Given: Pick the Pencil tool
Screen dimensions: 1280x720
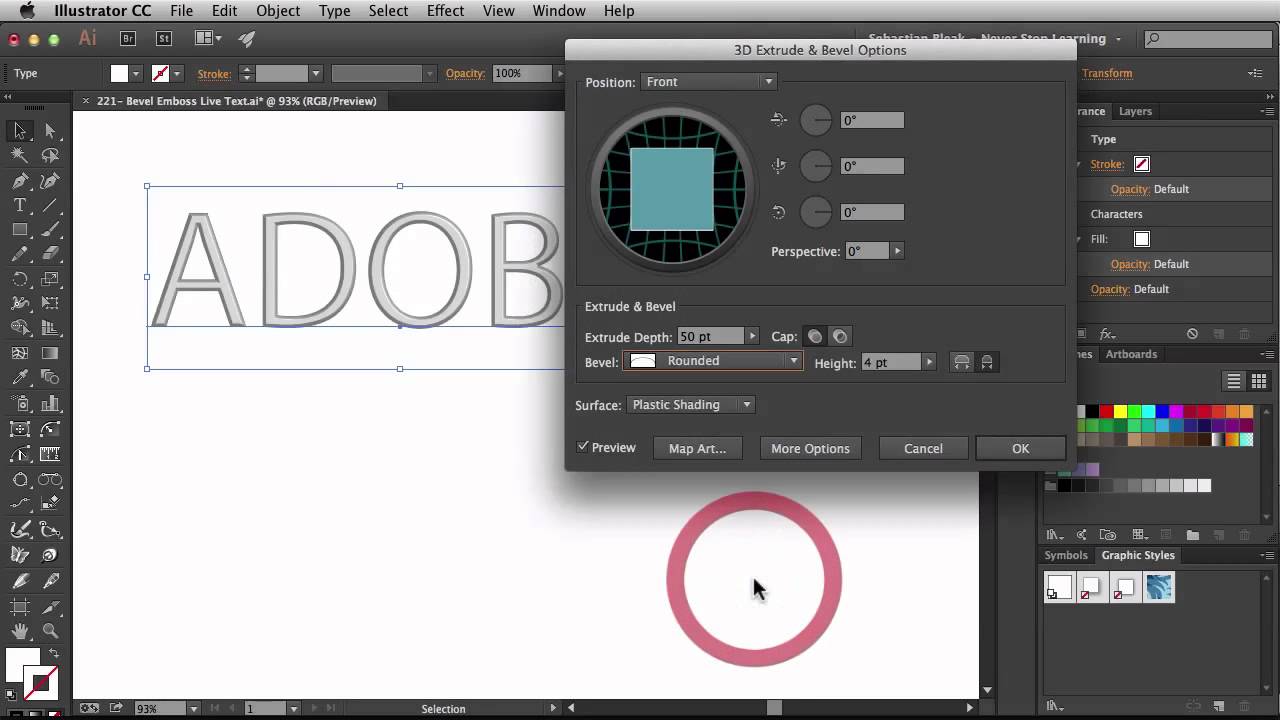Looking at the screenshot, I should click(19, 255).
